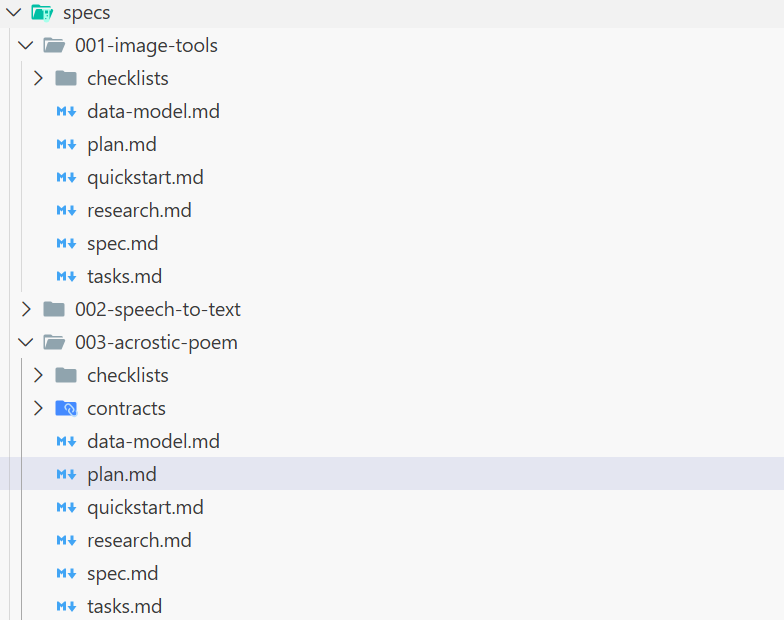Click the checklists folder icon under 003-acrostic-poem

66,375
